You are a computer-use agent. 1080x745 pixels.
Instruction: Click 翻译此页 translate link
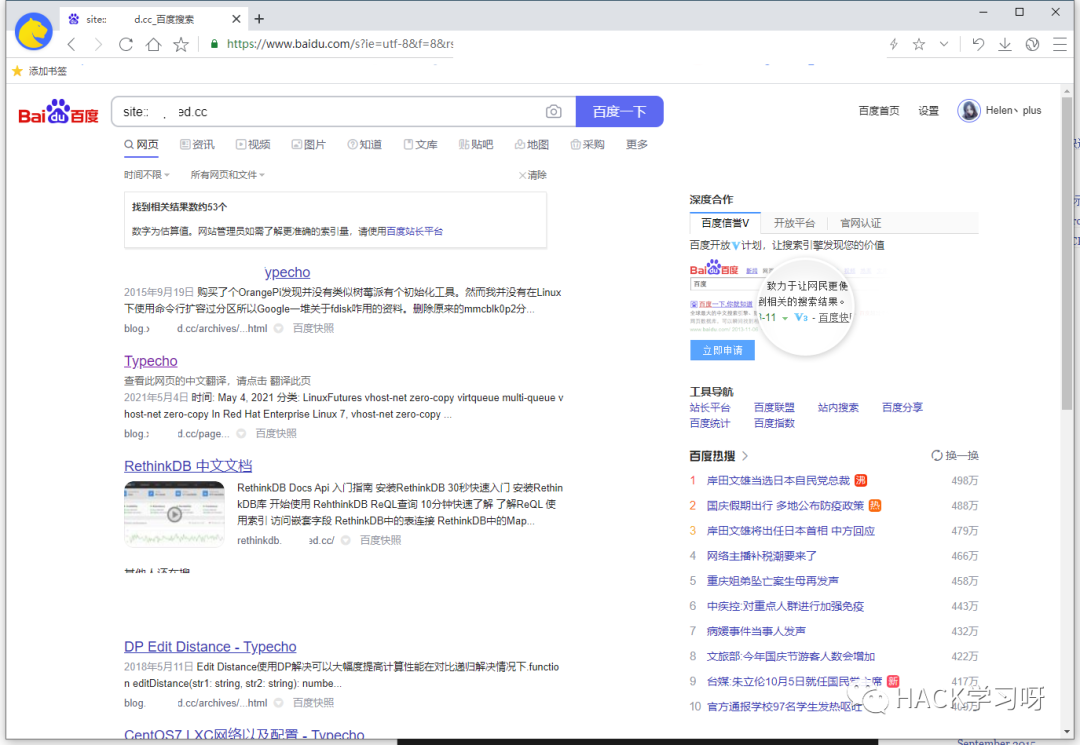point(290,381)
